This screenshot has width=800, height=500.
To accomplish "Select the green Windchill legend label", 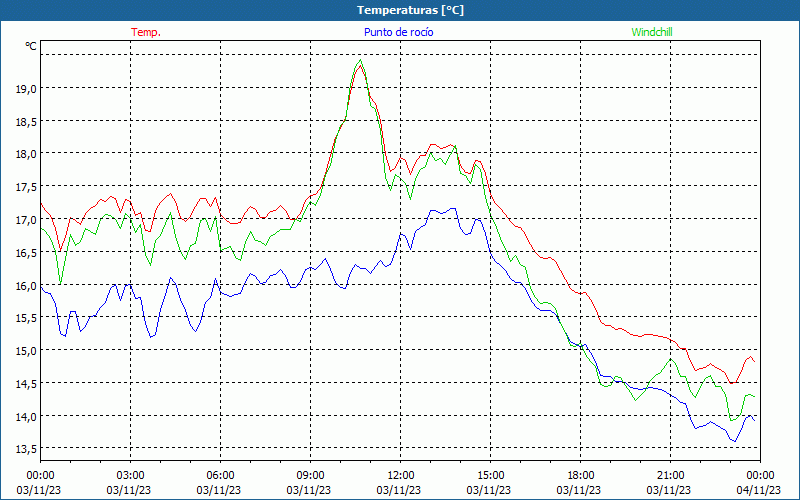I will 652,32.
